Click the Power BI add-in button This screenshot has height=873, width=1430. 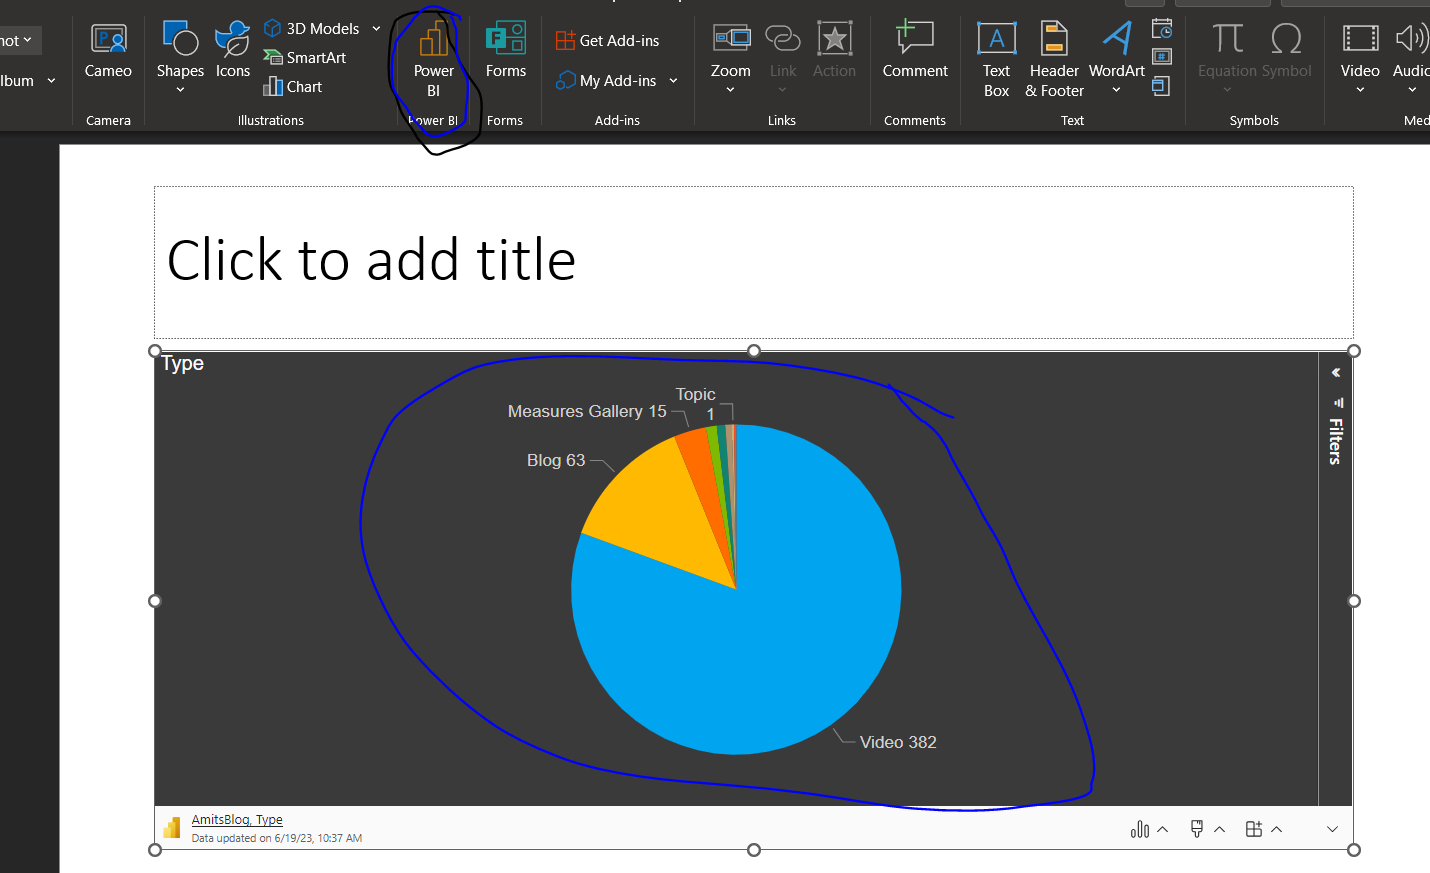click(x=434, y=61)
